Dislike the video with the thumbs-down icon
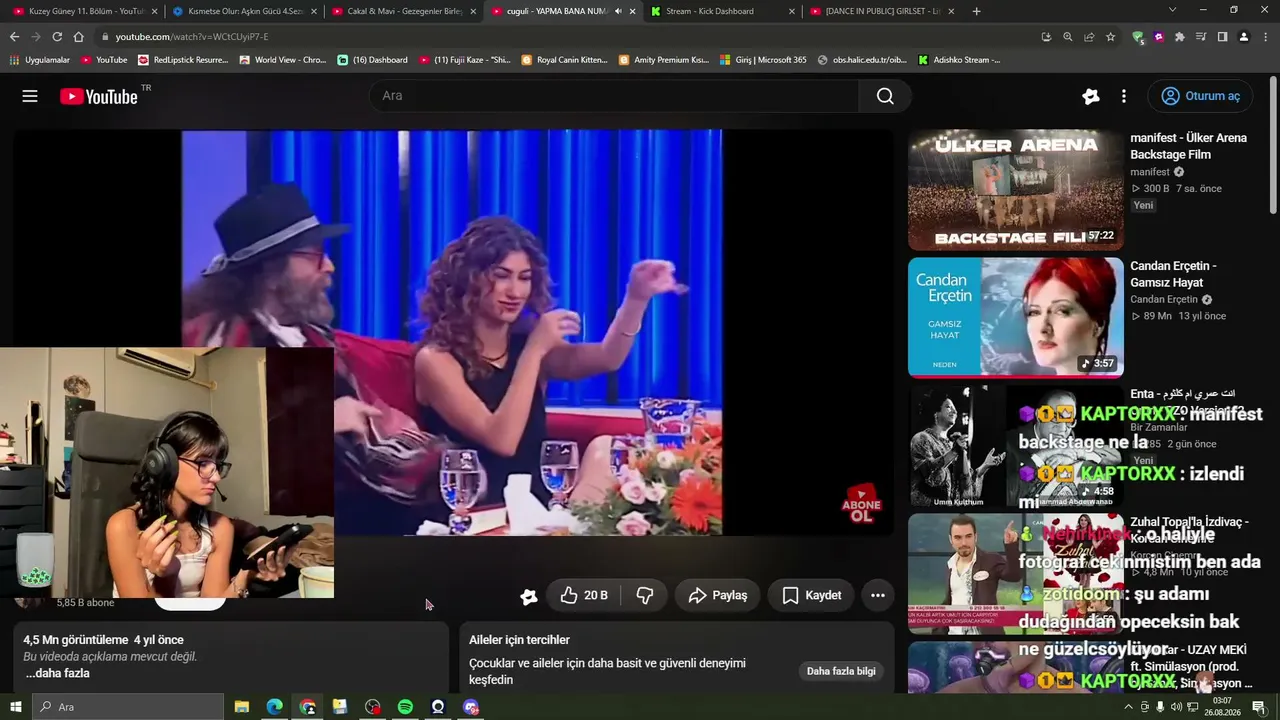 pos(645,595)
